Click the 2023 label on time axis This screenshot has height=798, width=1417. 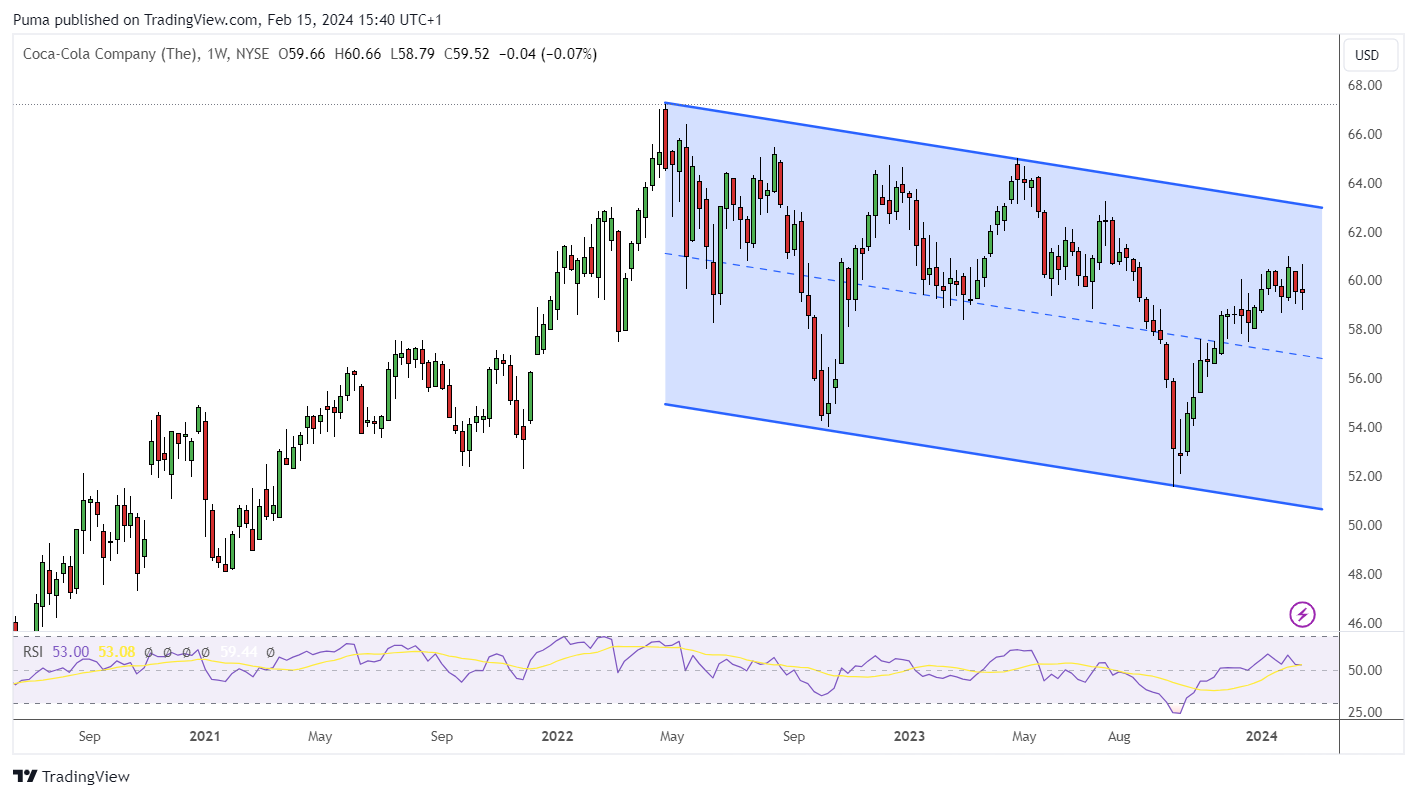(909, 737)
